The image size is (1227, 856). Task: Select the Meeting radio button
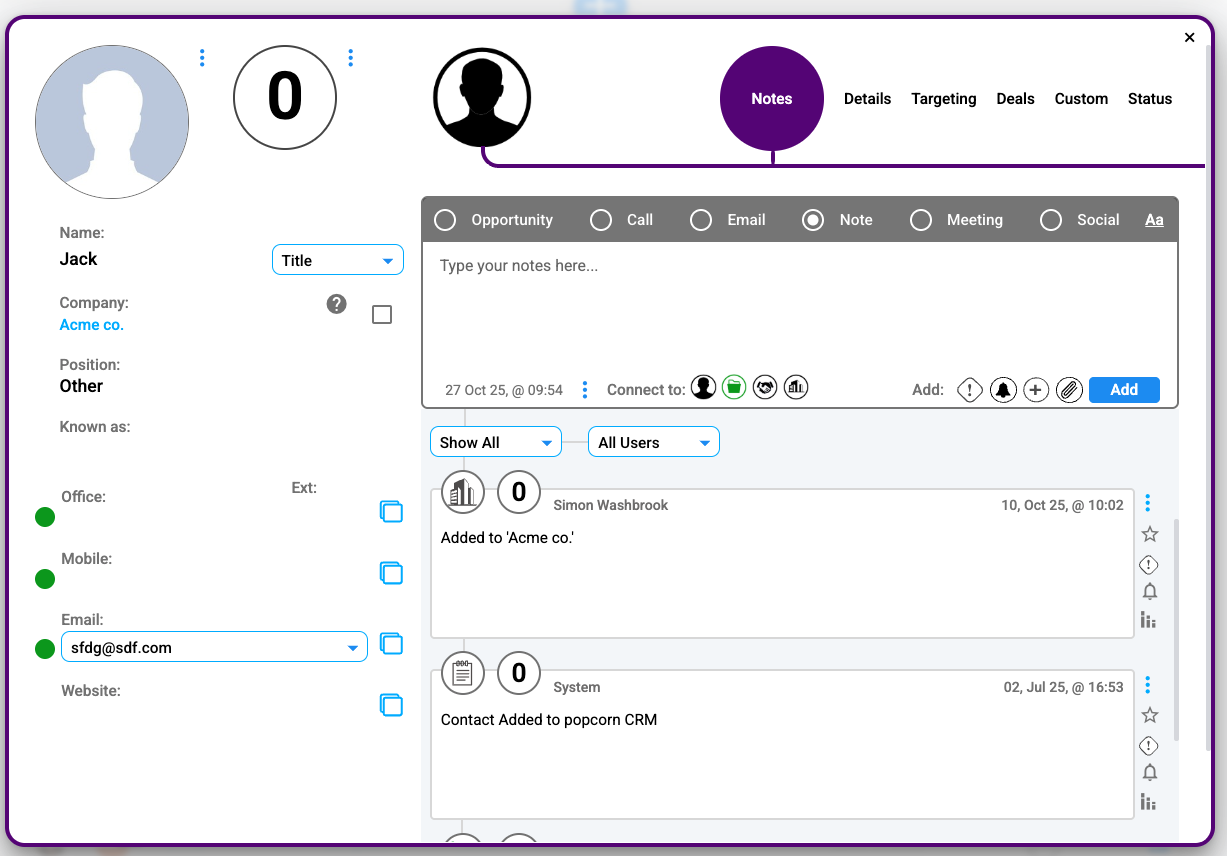coord(920,220)
